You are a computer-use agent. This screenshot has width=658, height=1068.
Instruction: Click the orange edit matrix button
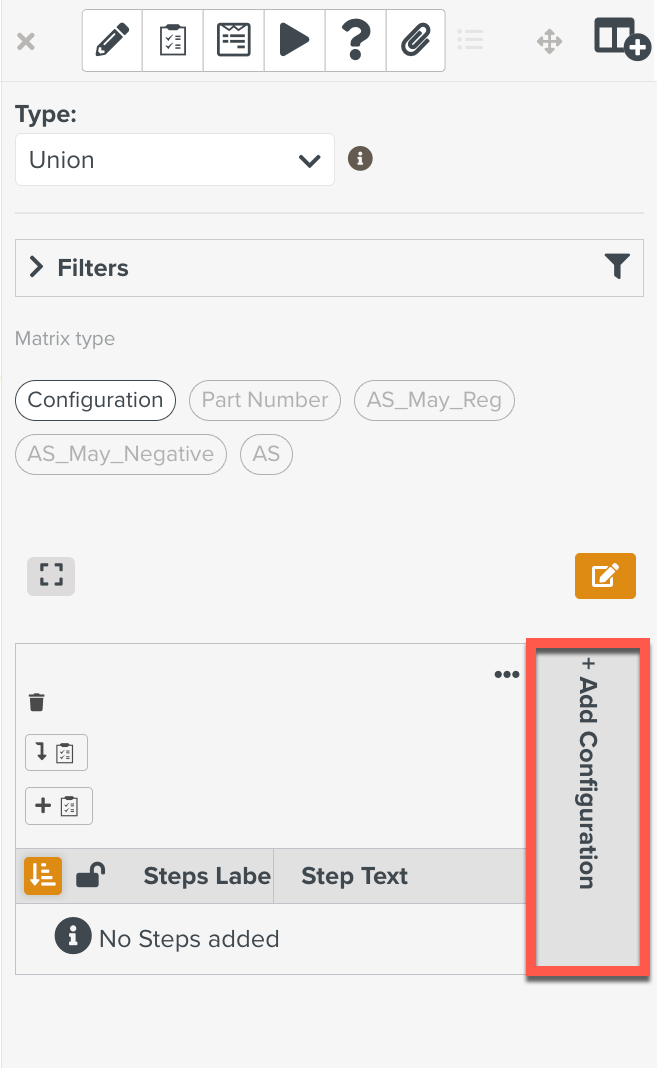605,576
